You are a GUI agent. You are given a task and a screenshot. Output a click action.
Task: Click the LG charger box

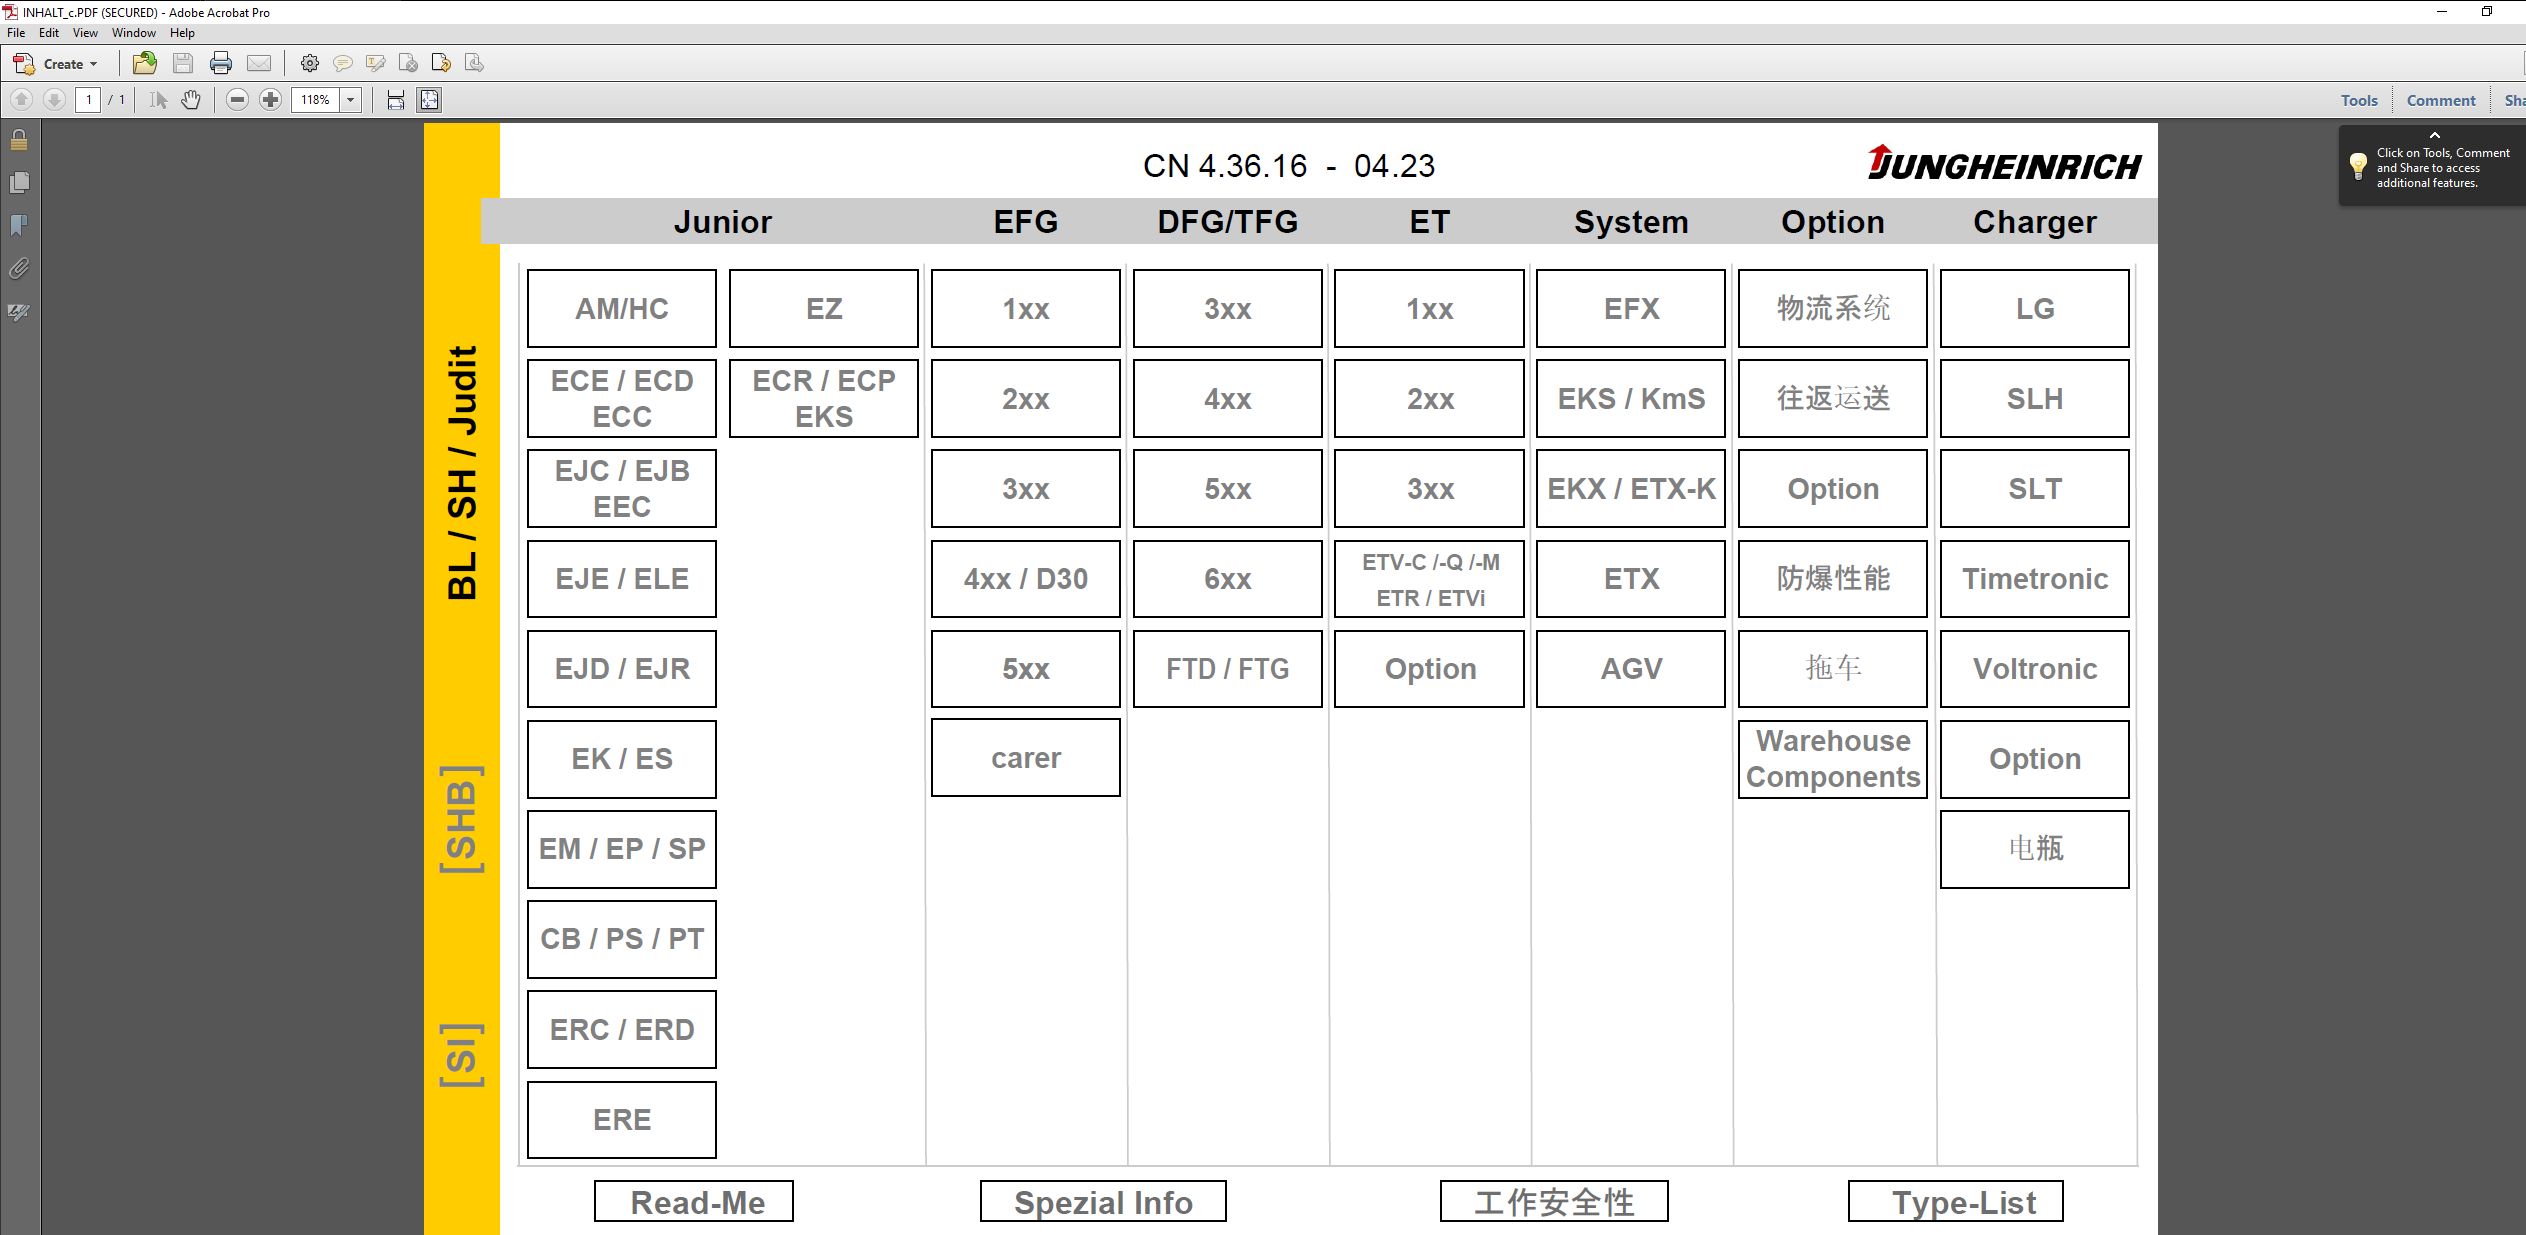pos(2035,308)
